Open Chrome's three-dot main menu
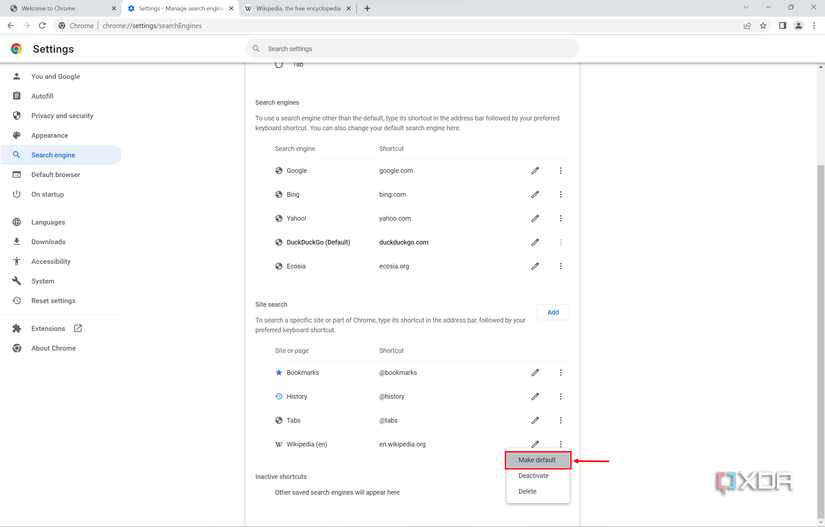The image size is (825, 527). coord(814,25)
